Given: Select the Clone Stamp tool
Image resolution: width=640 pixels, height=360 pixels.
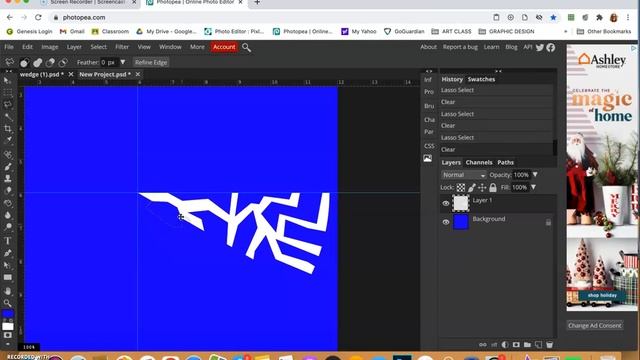Looking at the screenshot, I should 7,179.
